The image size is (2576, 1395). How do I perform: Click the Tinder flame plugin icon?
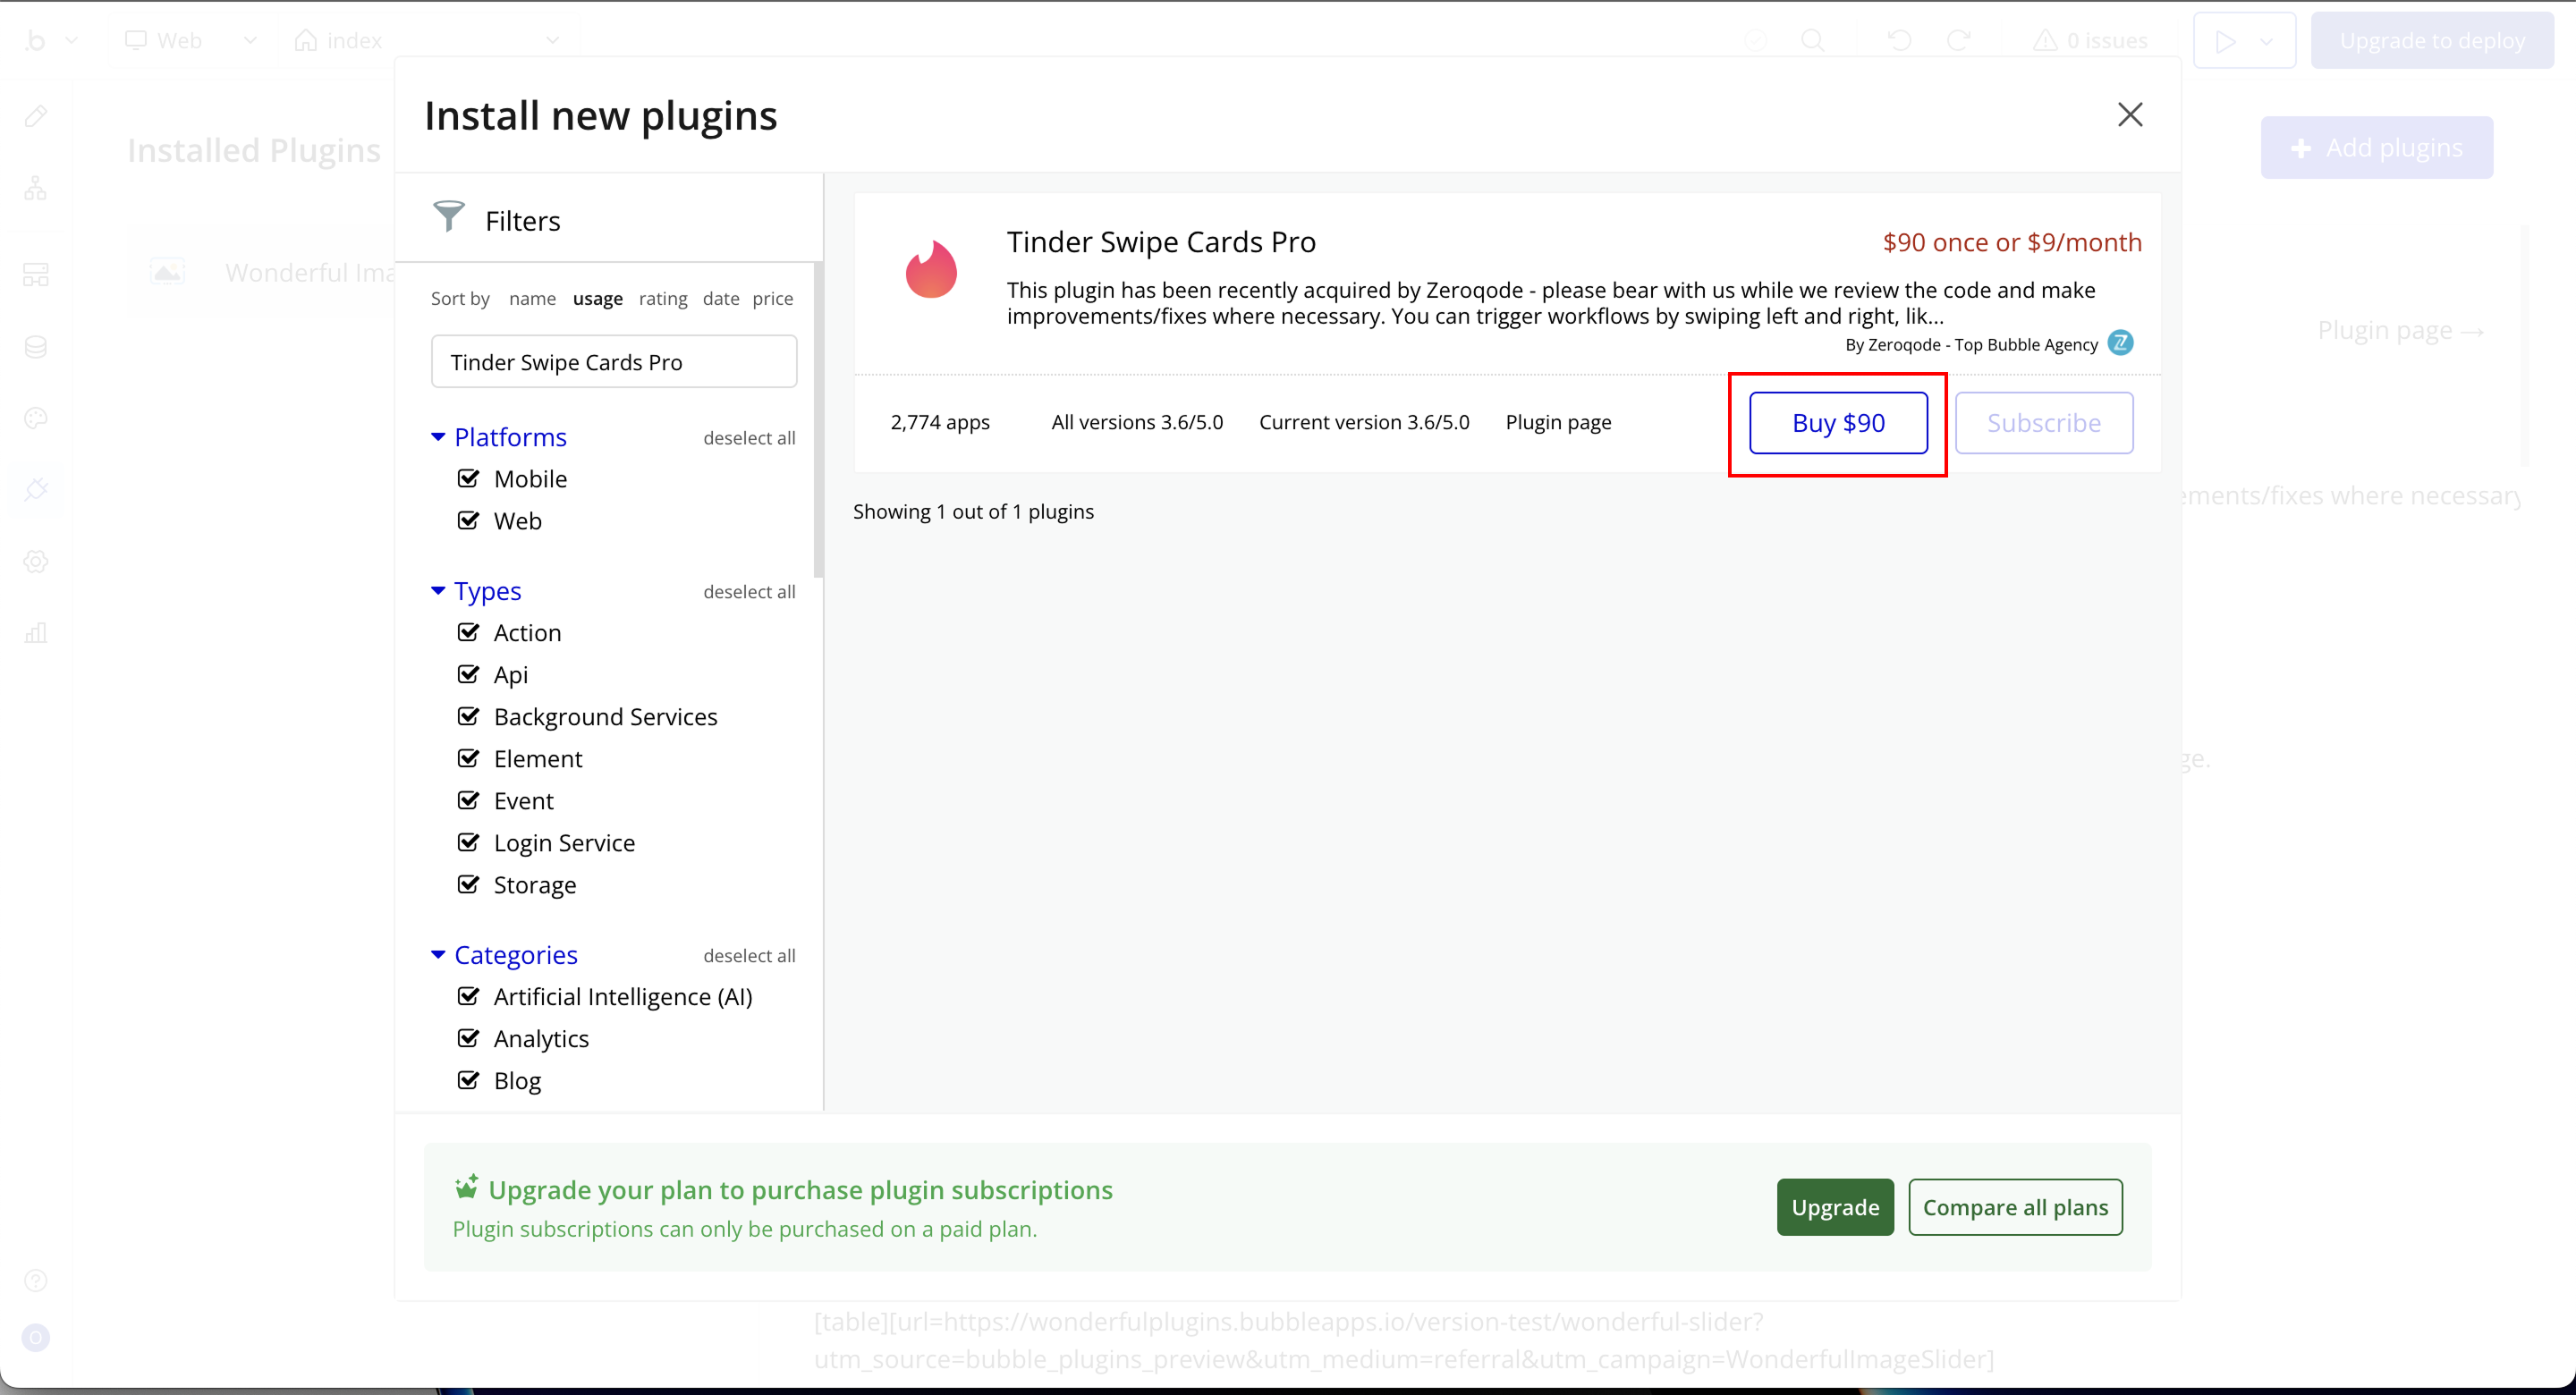pos(931,271)
